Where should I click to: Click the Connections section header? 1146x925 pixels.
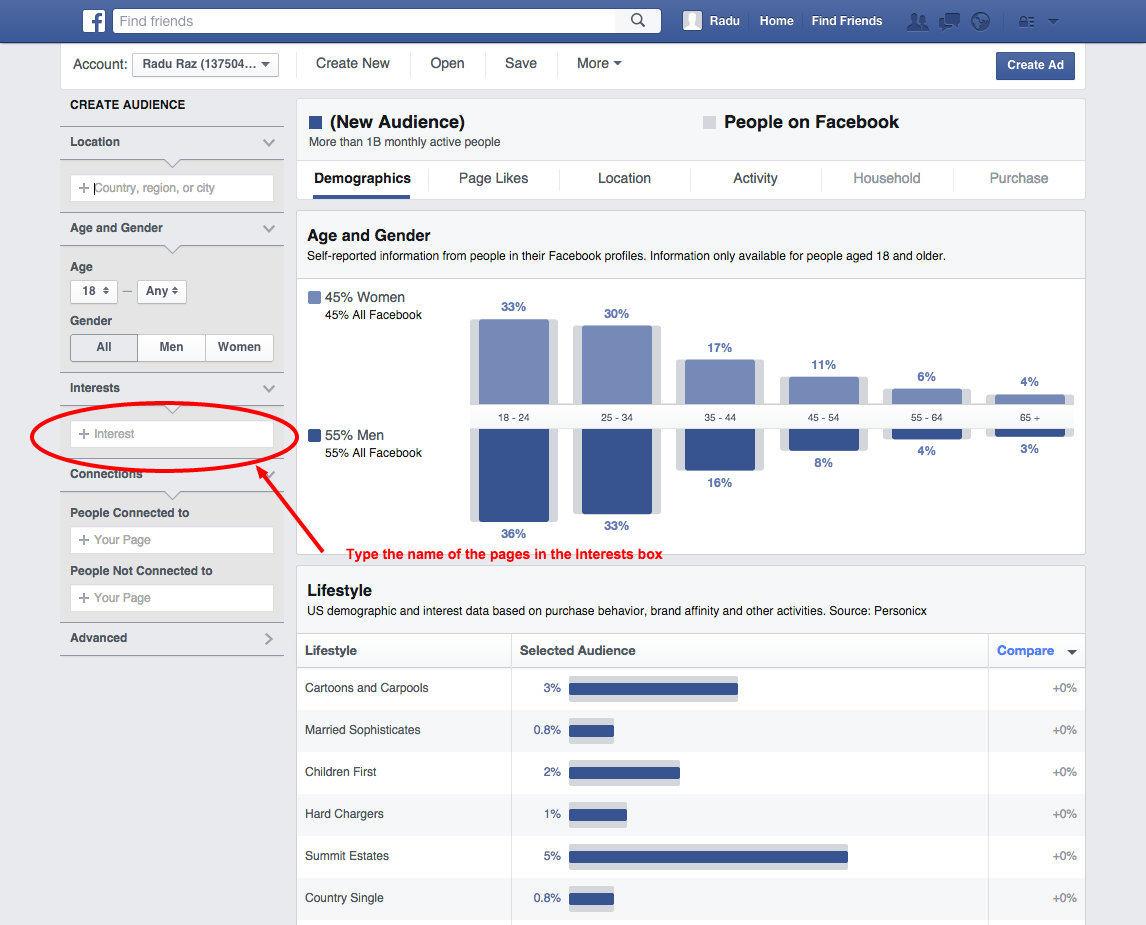click(x=172, y=474)
